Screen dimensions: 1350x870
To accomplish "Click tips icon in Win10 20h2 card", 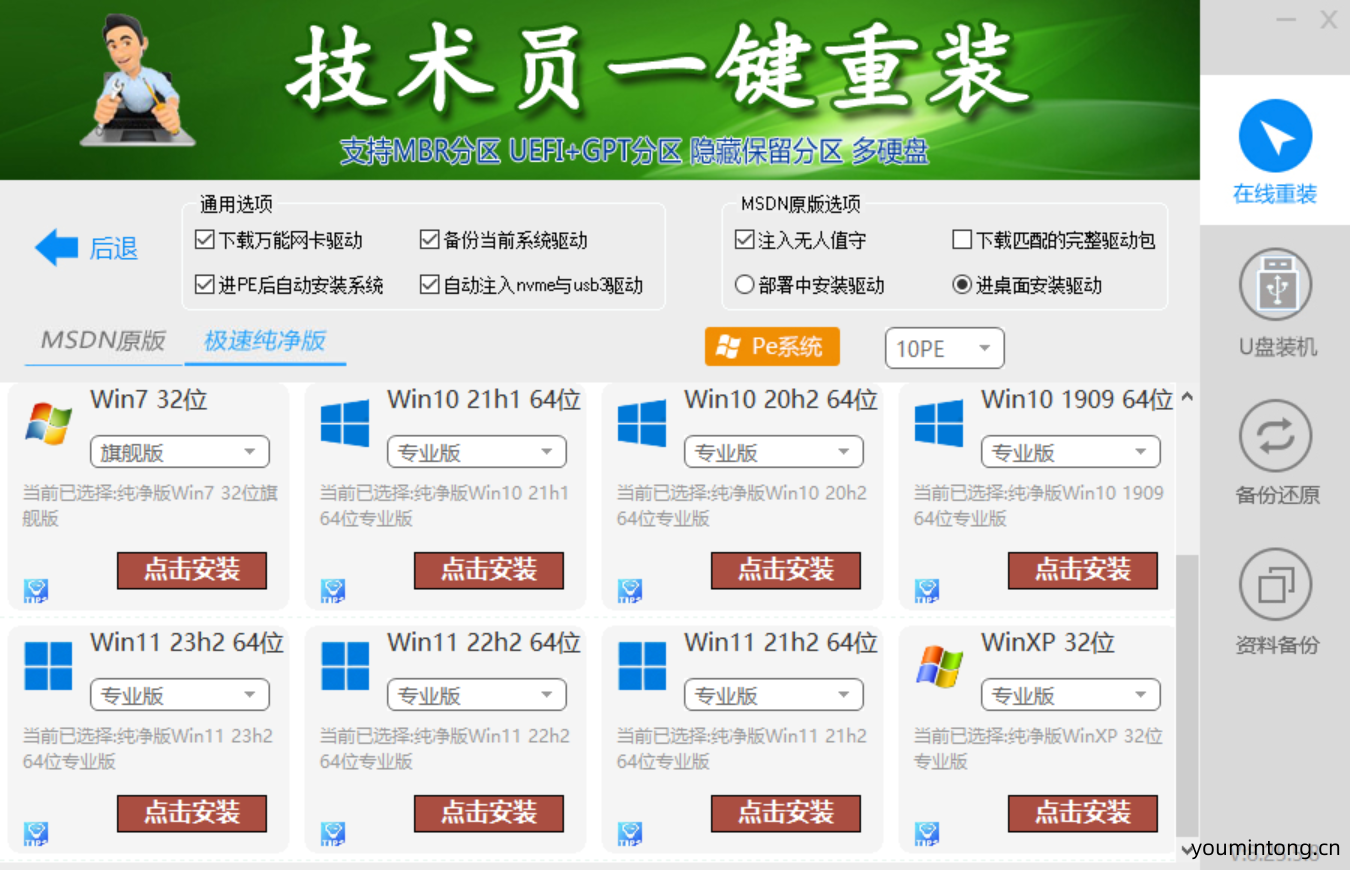I will pyautogui.click(x=630, y=591).
